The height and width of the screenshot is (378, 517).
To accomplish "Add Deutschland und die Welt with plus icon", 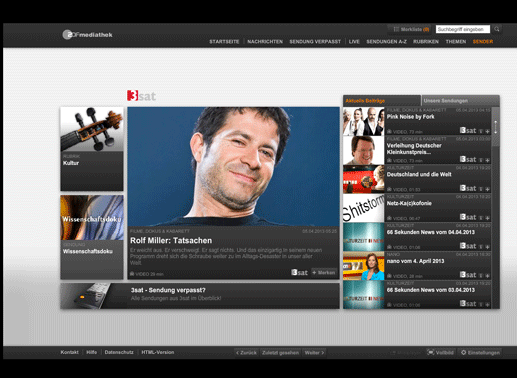I will (487, 189).
